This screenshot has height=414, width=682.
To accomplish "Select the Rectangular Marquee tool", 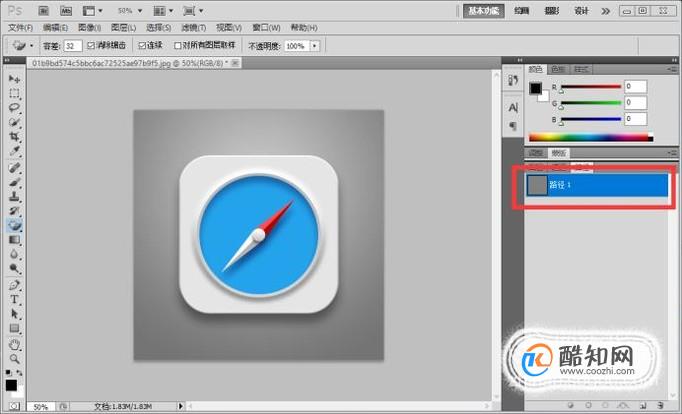I will click(x=14, y=93).
